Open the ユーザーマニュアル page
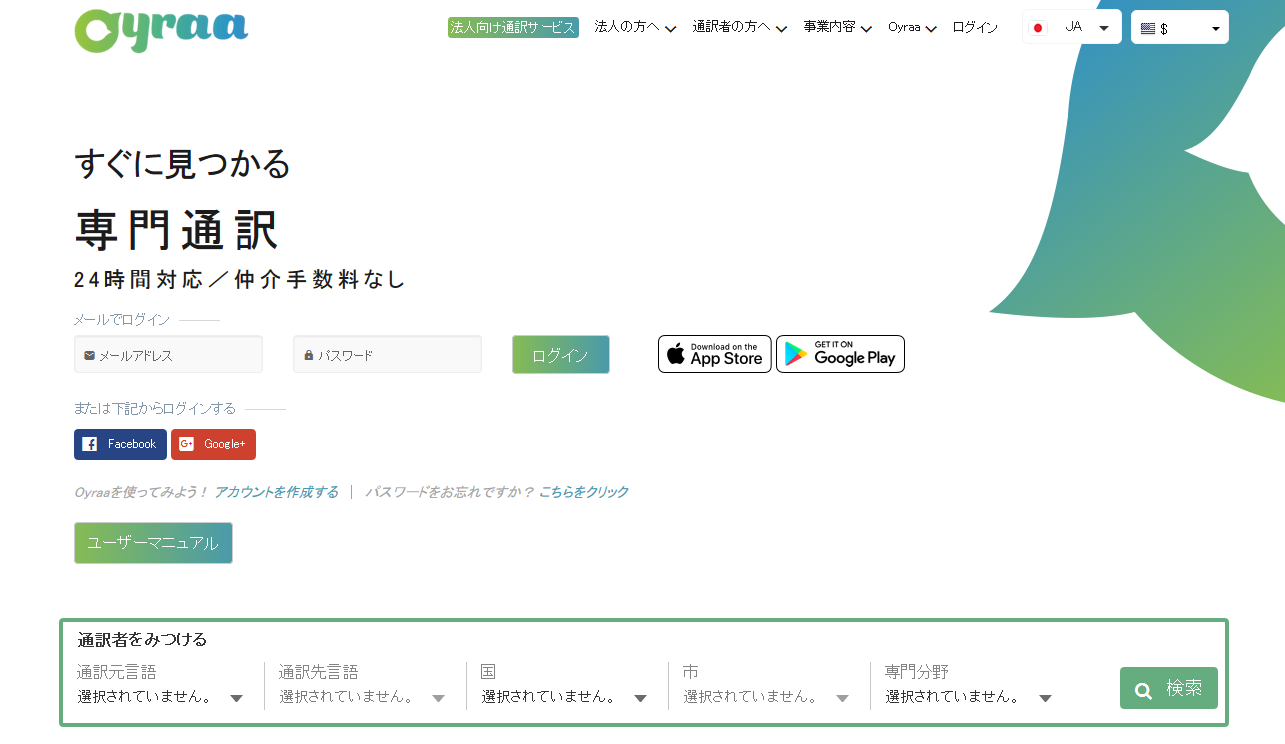 pyautogui.click(x=153, y=543)
